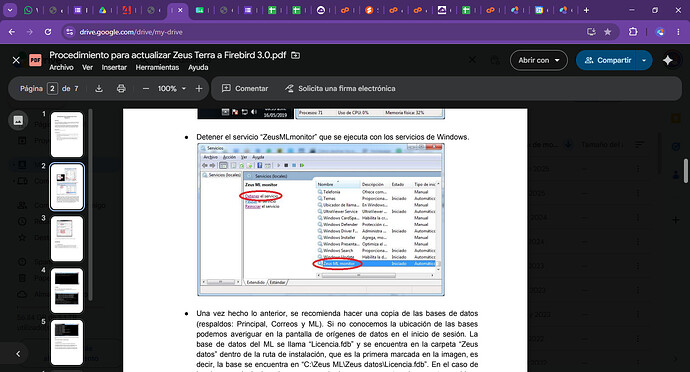Open the Archivo menu

pos(61,67)
